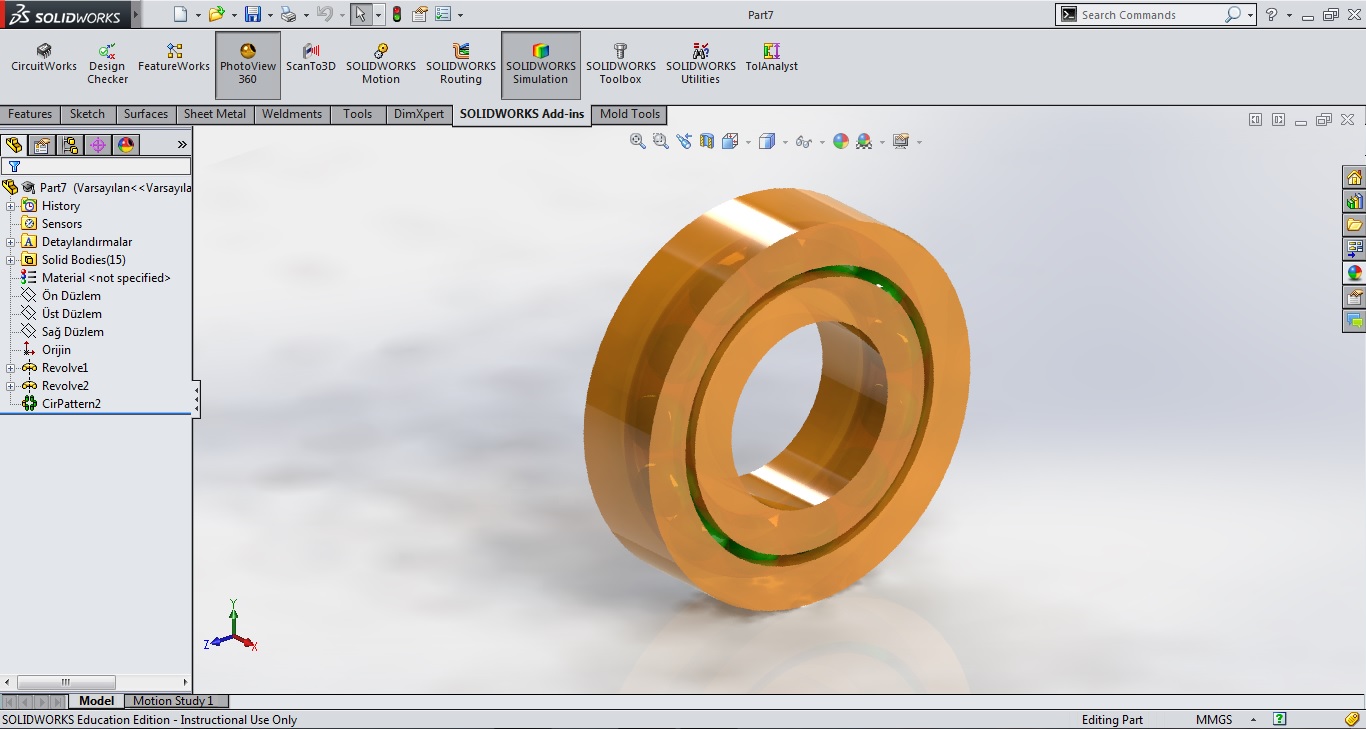1366x729 pixels.
Task: Enable the SOLIDWORKS Utilities add-in
Action: (x=701, y=64)
